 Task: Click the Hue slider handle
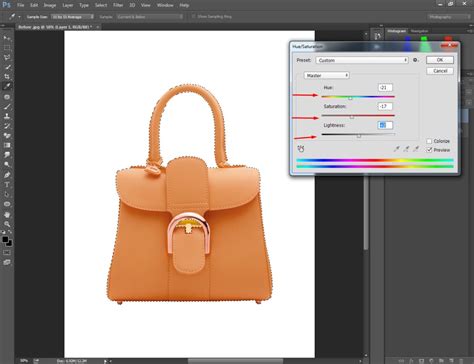(350, 98)
